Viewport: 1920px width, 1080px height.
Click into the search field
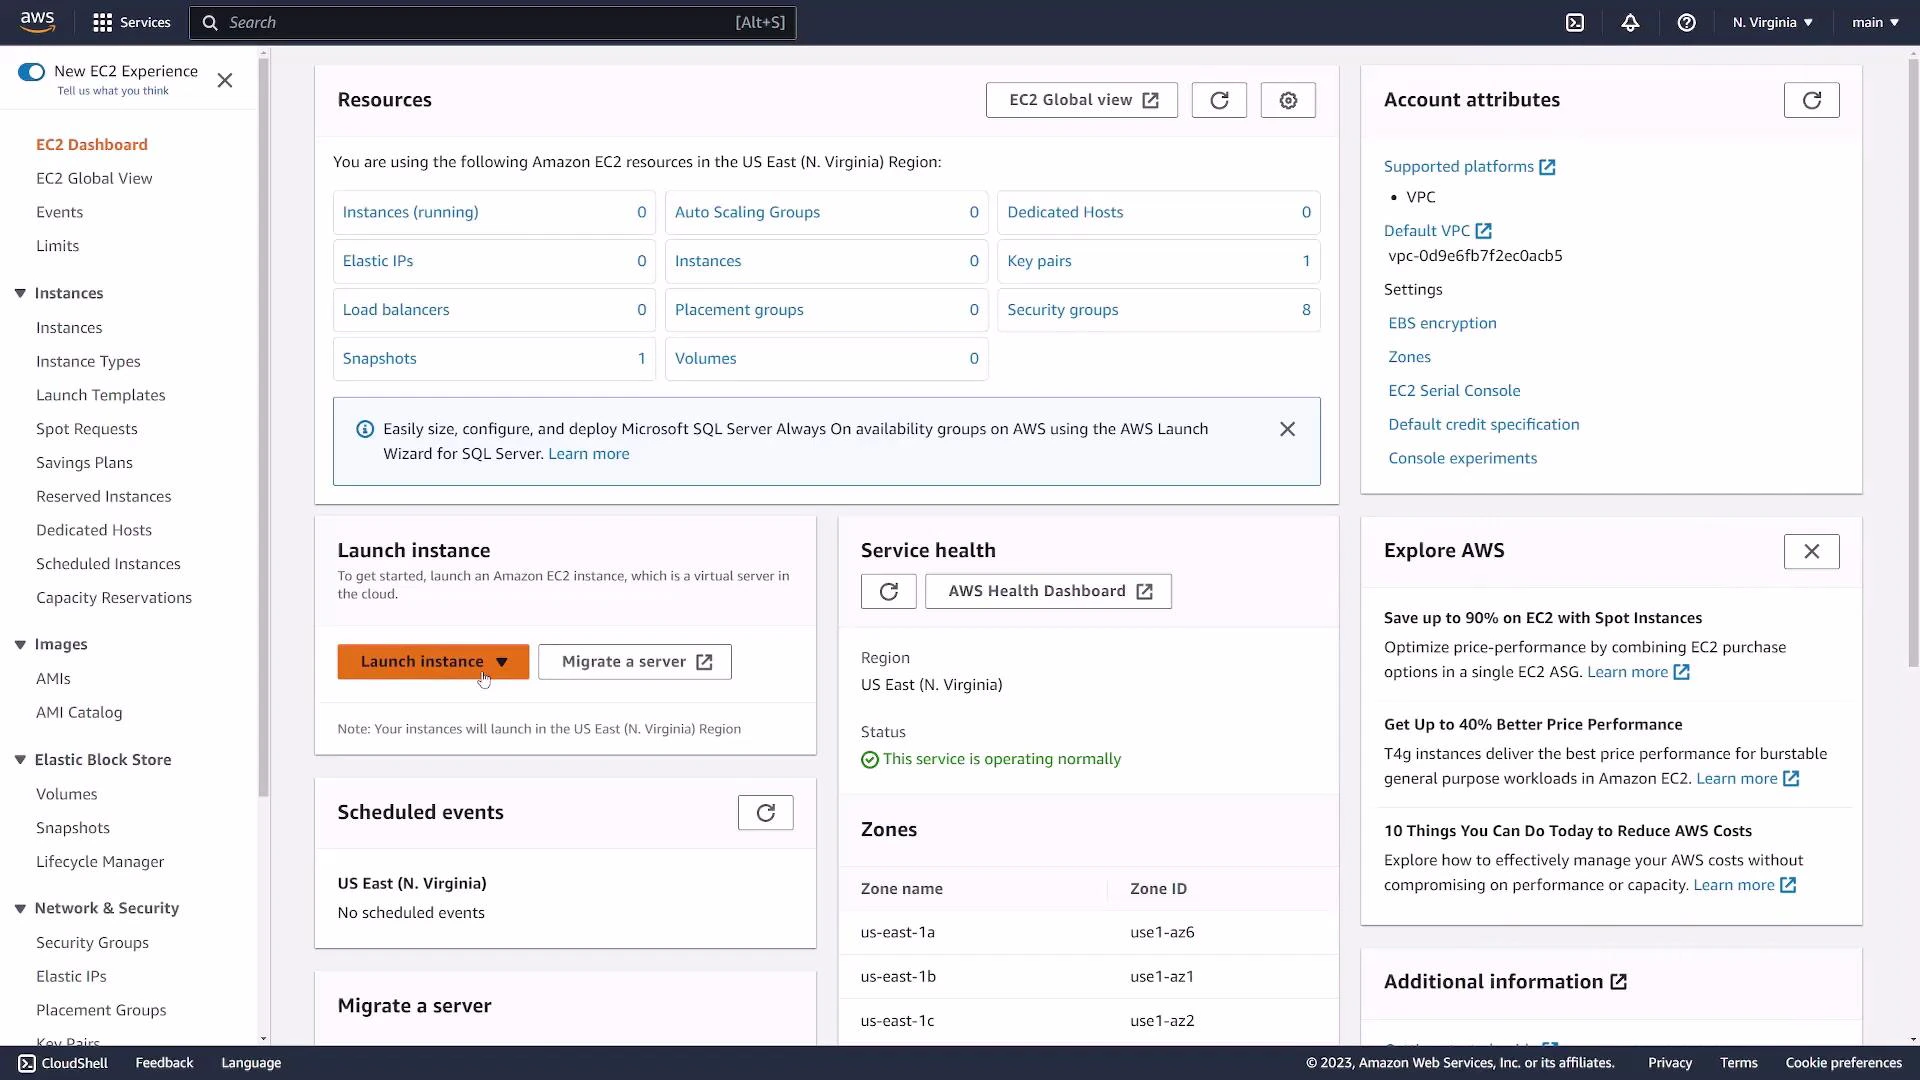(x=490, y=22)
